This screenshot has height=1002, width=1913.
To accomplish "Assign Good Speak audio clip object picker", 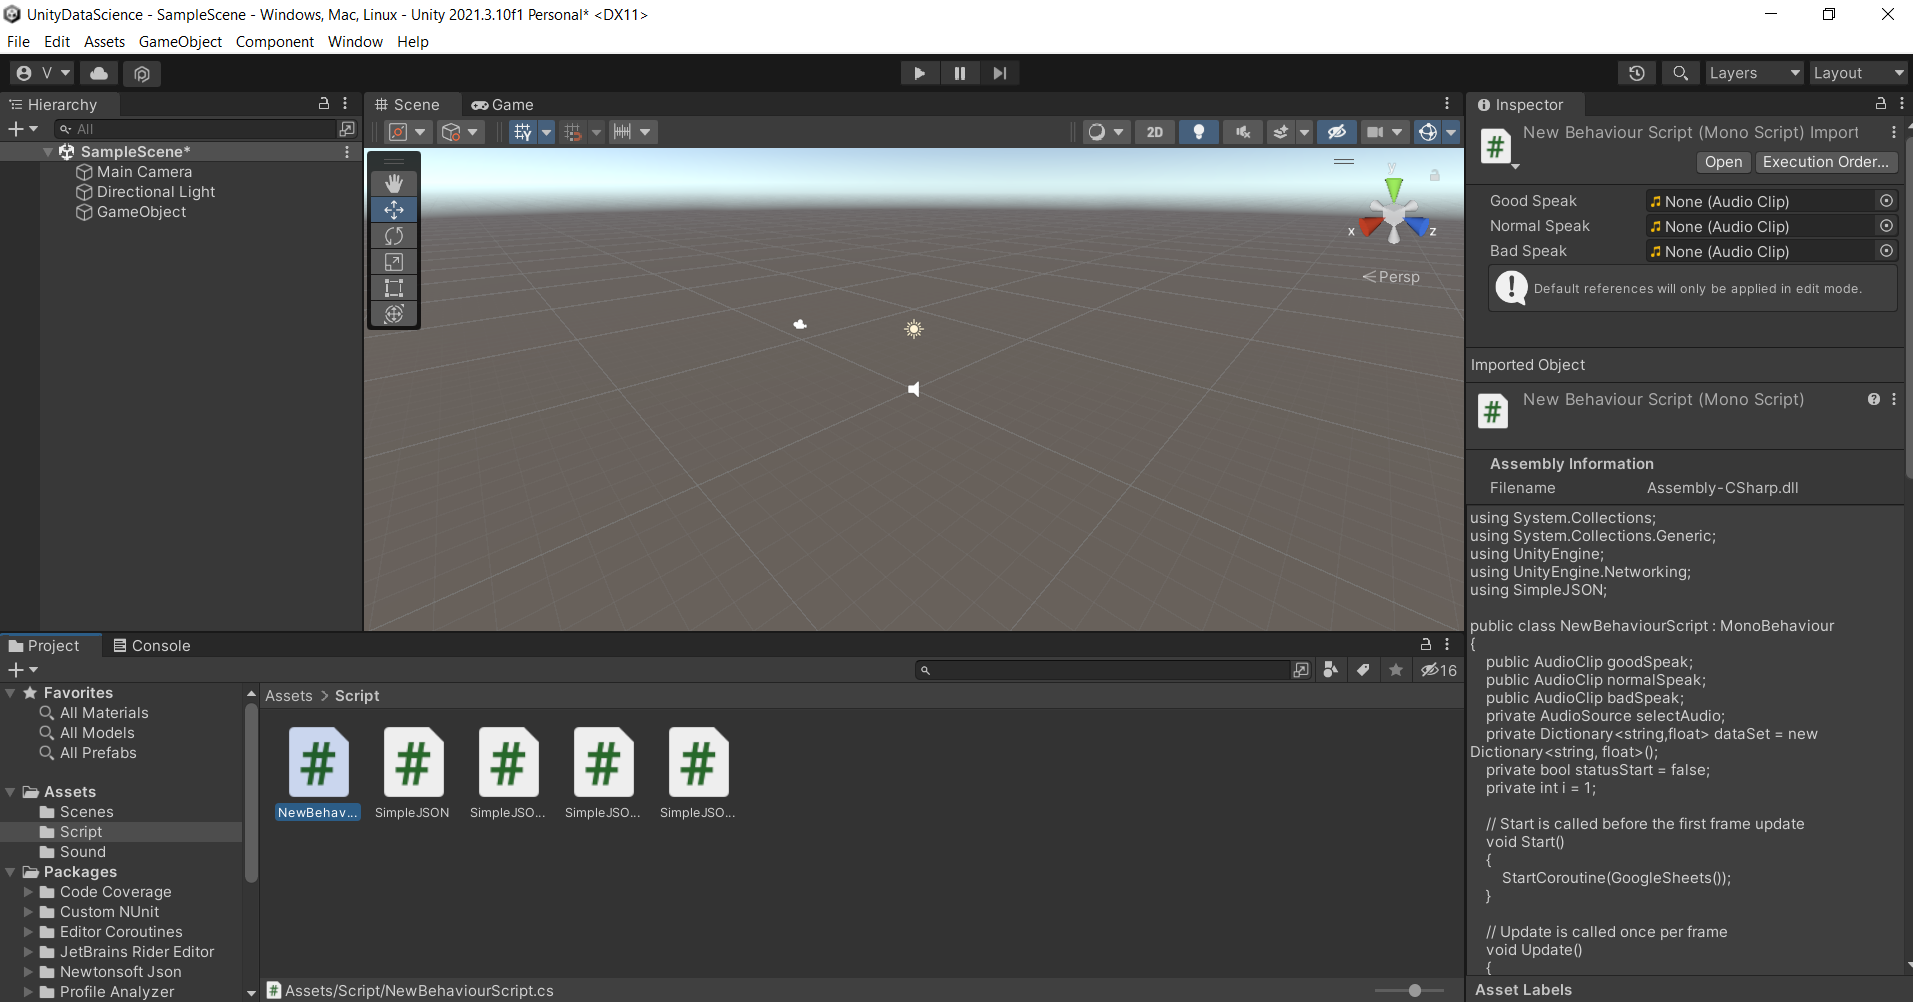I will 1886,201.
